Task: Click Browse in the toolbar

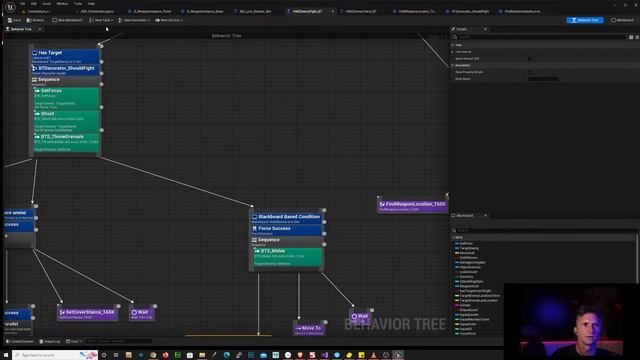Action: pyautogui.click(x=36, y=20)
